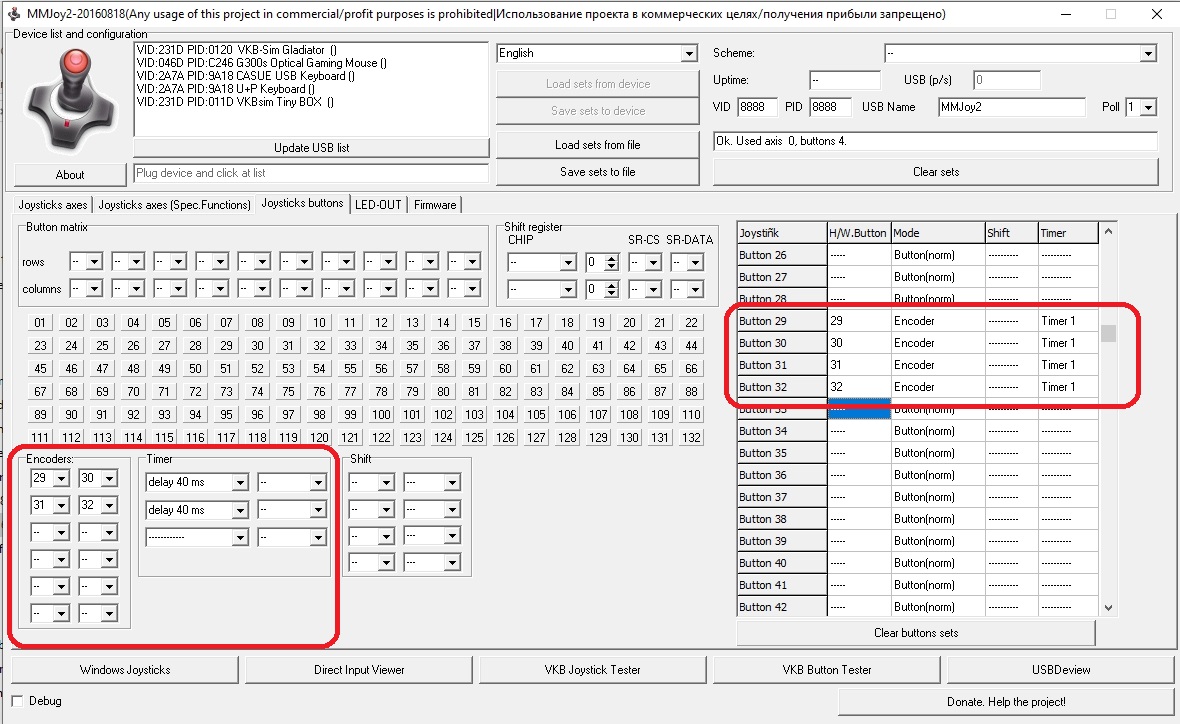The height and width of the screenshot is (724, 1180).
Task: Click Donate. Help the project! button
Action: [x=1006, y=701]
